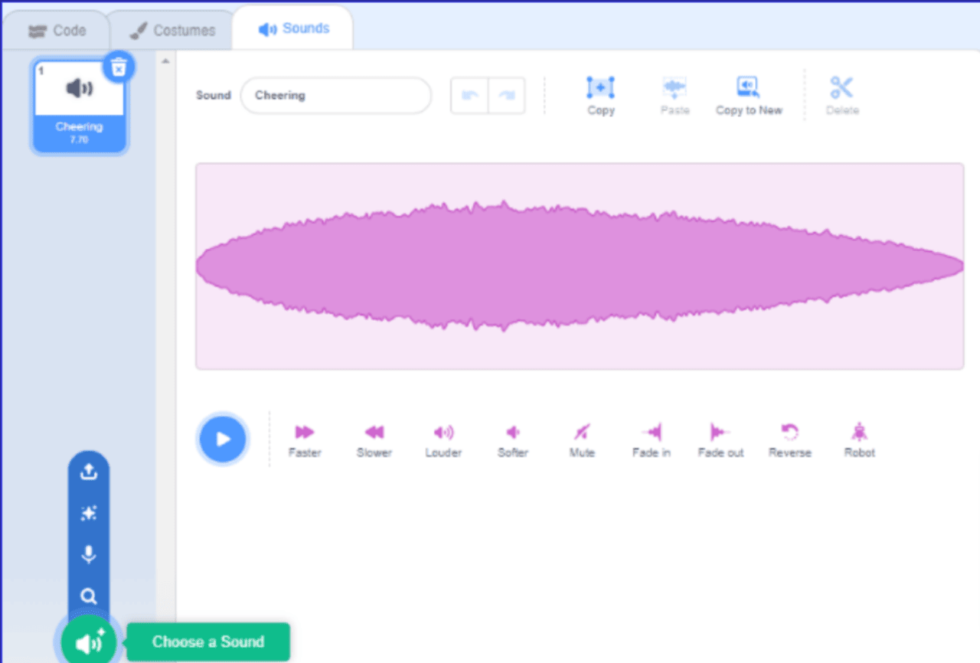
Task: Apply a Fade in to the sound
Action: pos(650,438)
